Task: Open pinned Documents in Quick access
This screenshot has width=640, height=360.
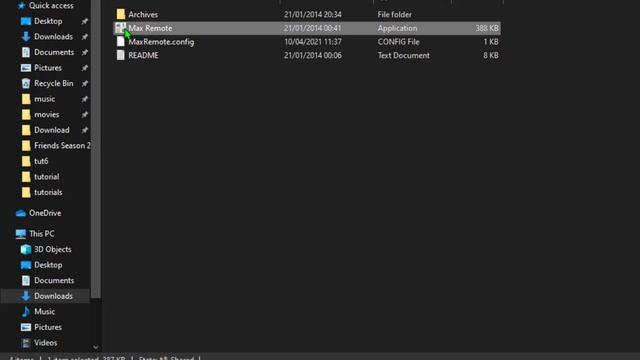Action: (54, 52)
